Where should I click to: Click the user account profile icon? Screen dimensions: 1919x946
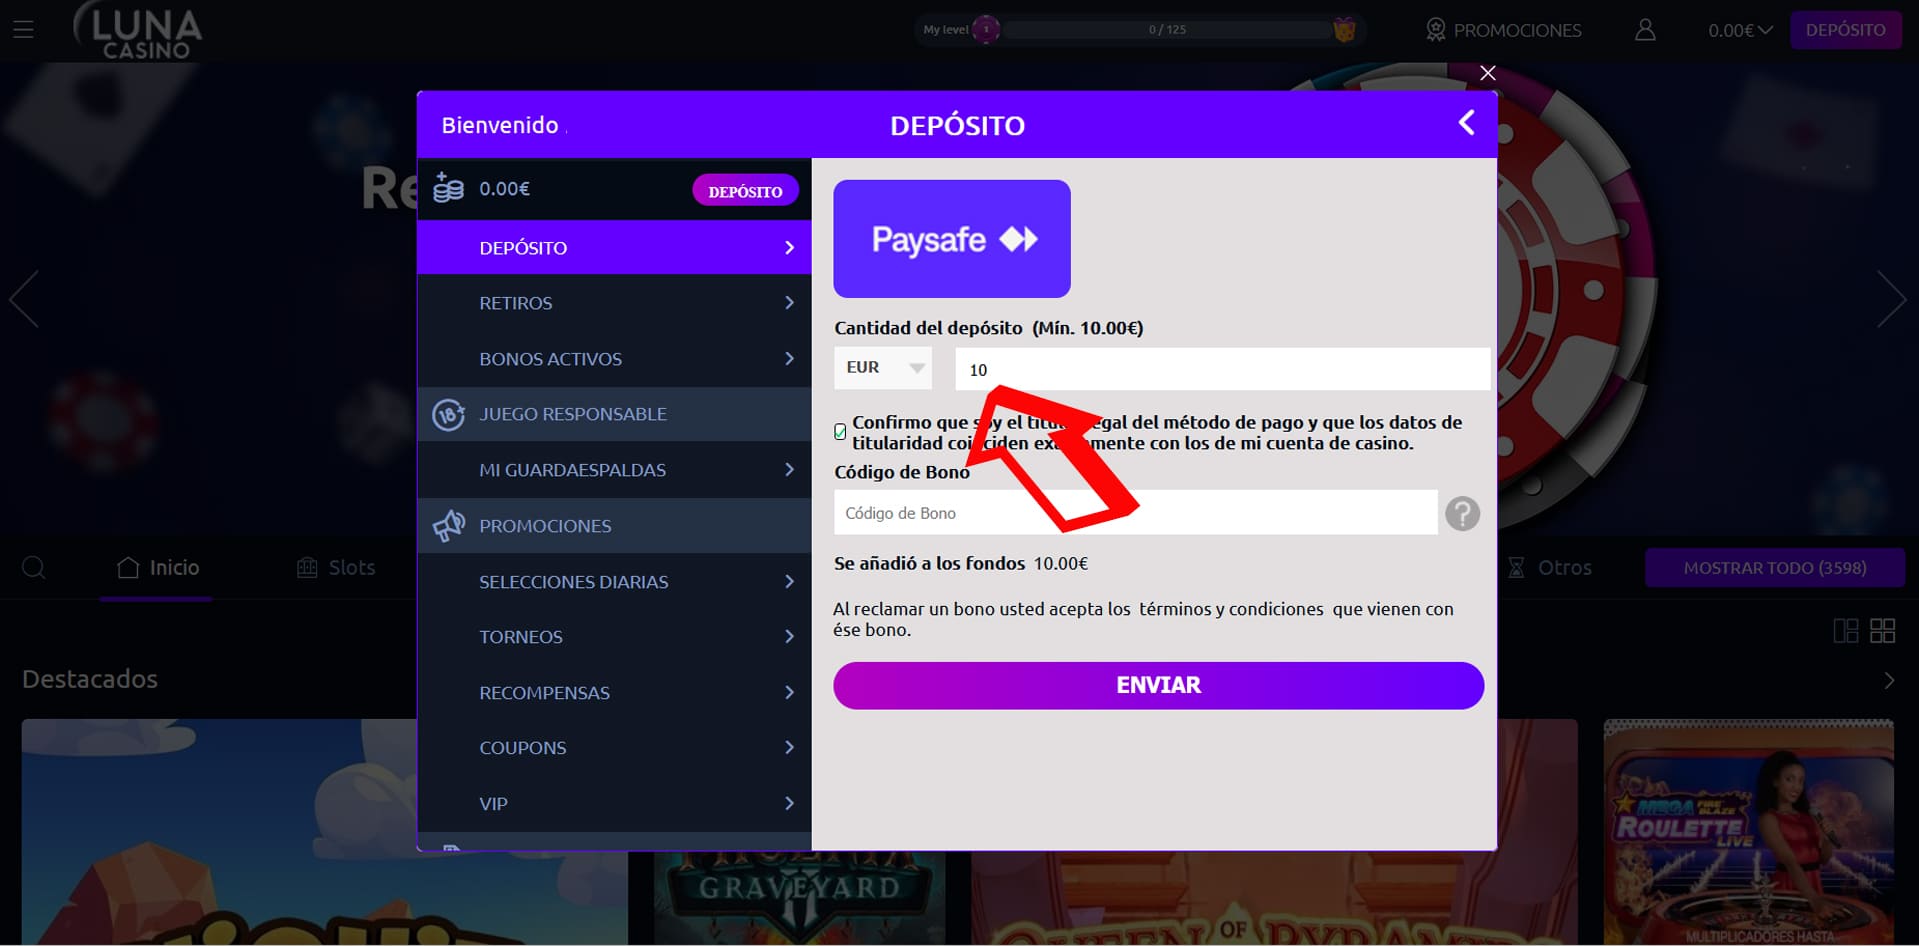1645,30
